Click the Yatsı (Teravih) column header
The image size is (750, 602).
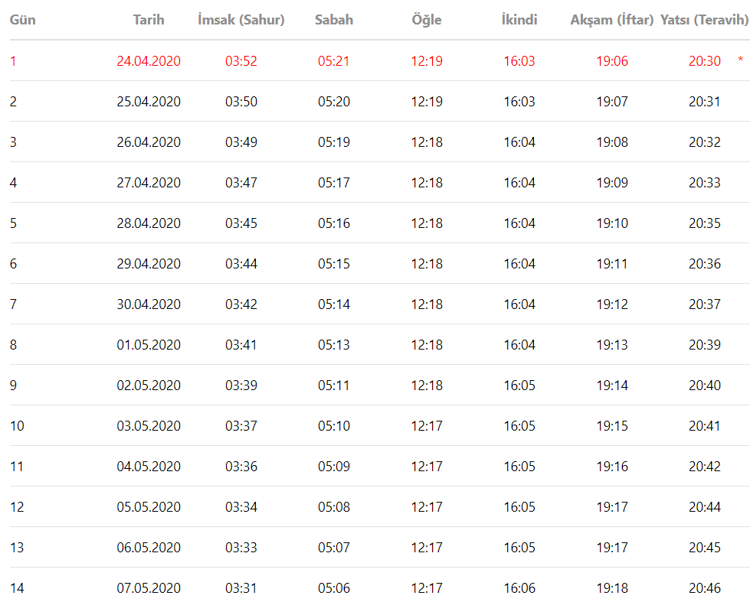[x=704, y=20]
